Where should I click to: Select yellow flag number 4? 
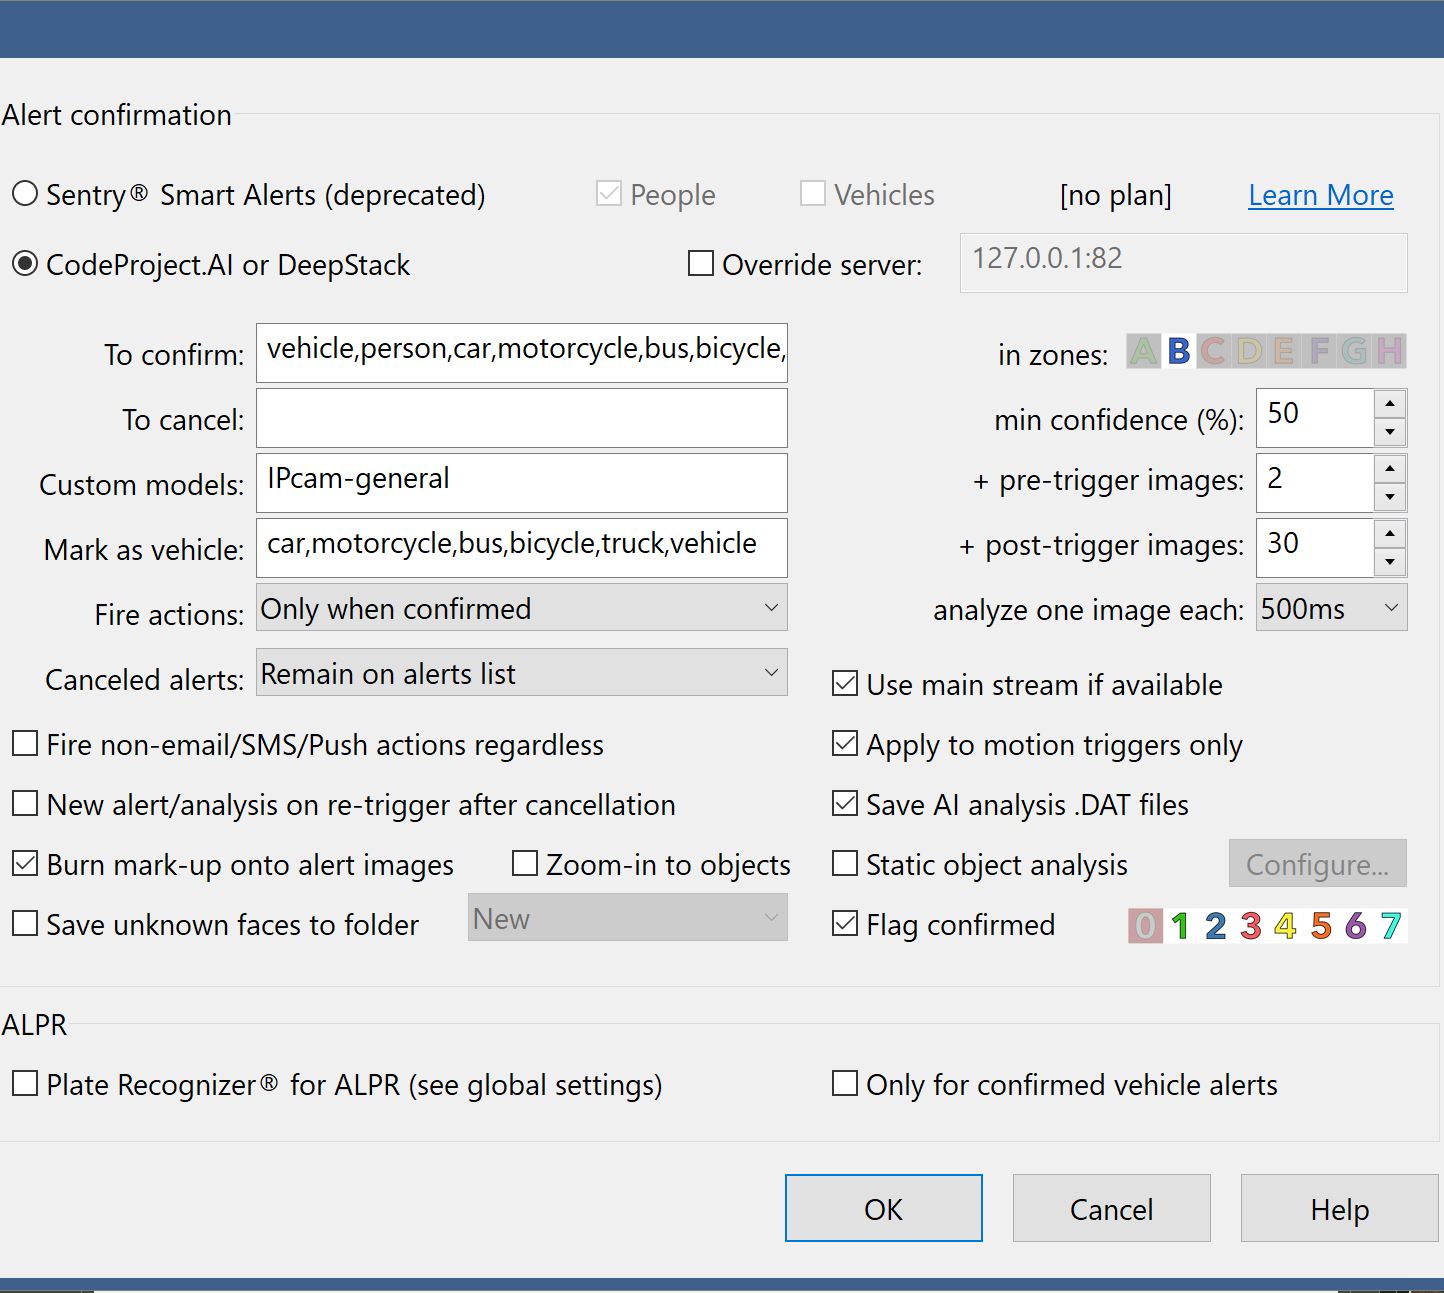click(x=1285, y=926)
